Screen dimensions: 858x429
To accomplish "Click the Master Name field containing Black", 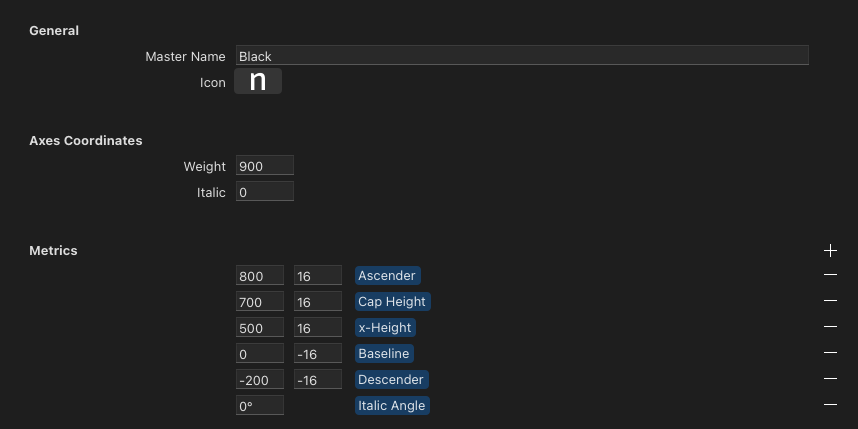I will tap(521, 57).
